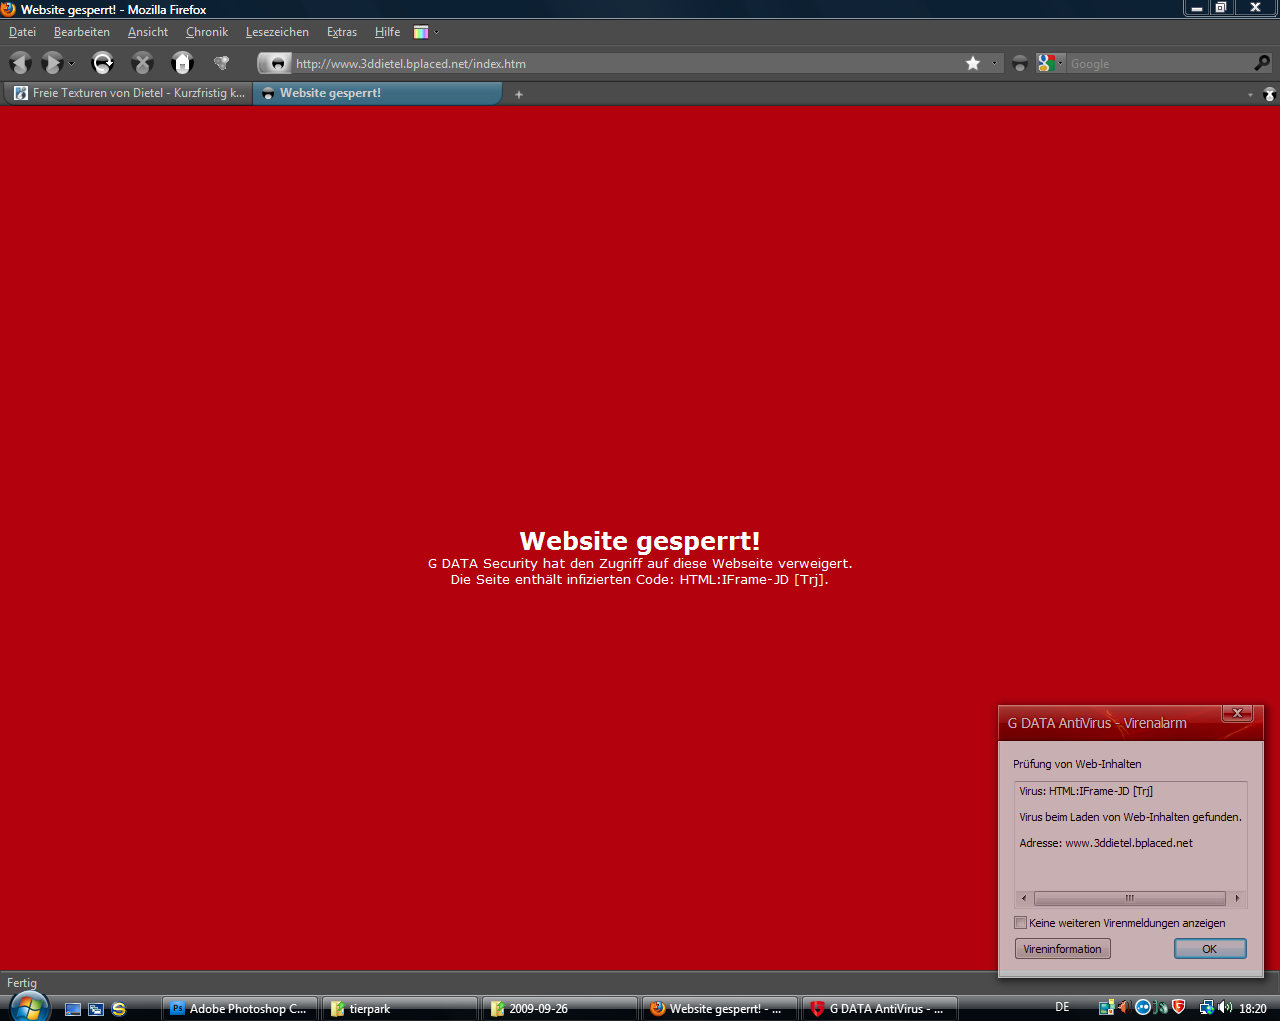Click the Stop loading icon
This screenshot has width=1280, height=1021.
142,63
